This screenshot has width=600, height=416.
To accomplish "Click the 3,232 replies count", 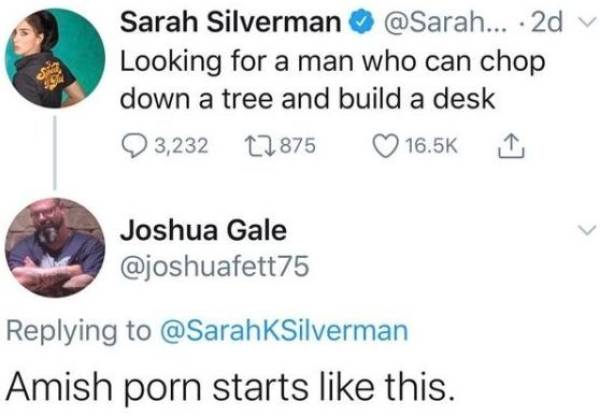I will click(183, 146).
